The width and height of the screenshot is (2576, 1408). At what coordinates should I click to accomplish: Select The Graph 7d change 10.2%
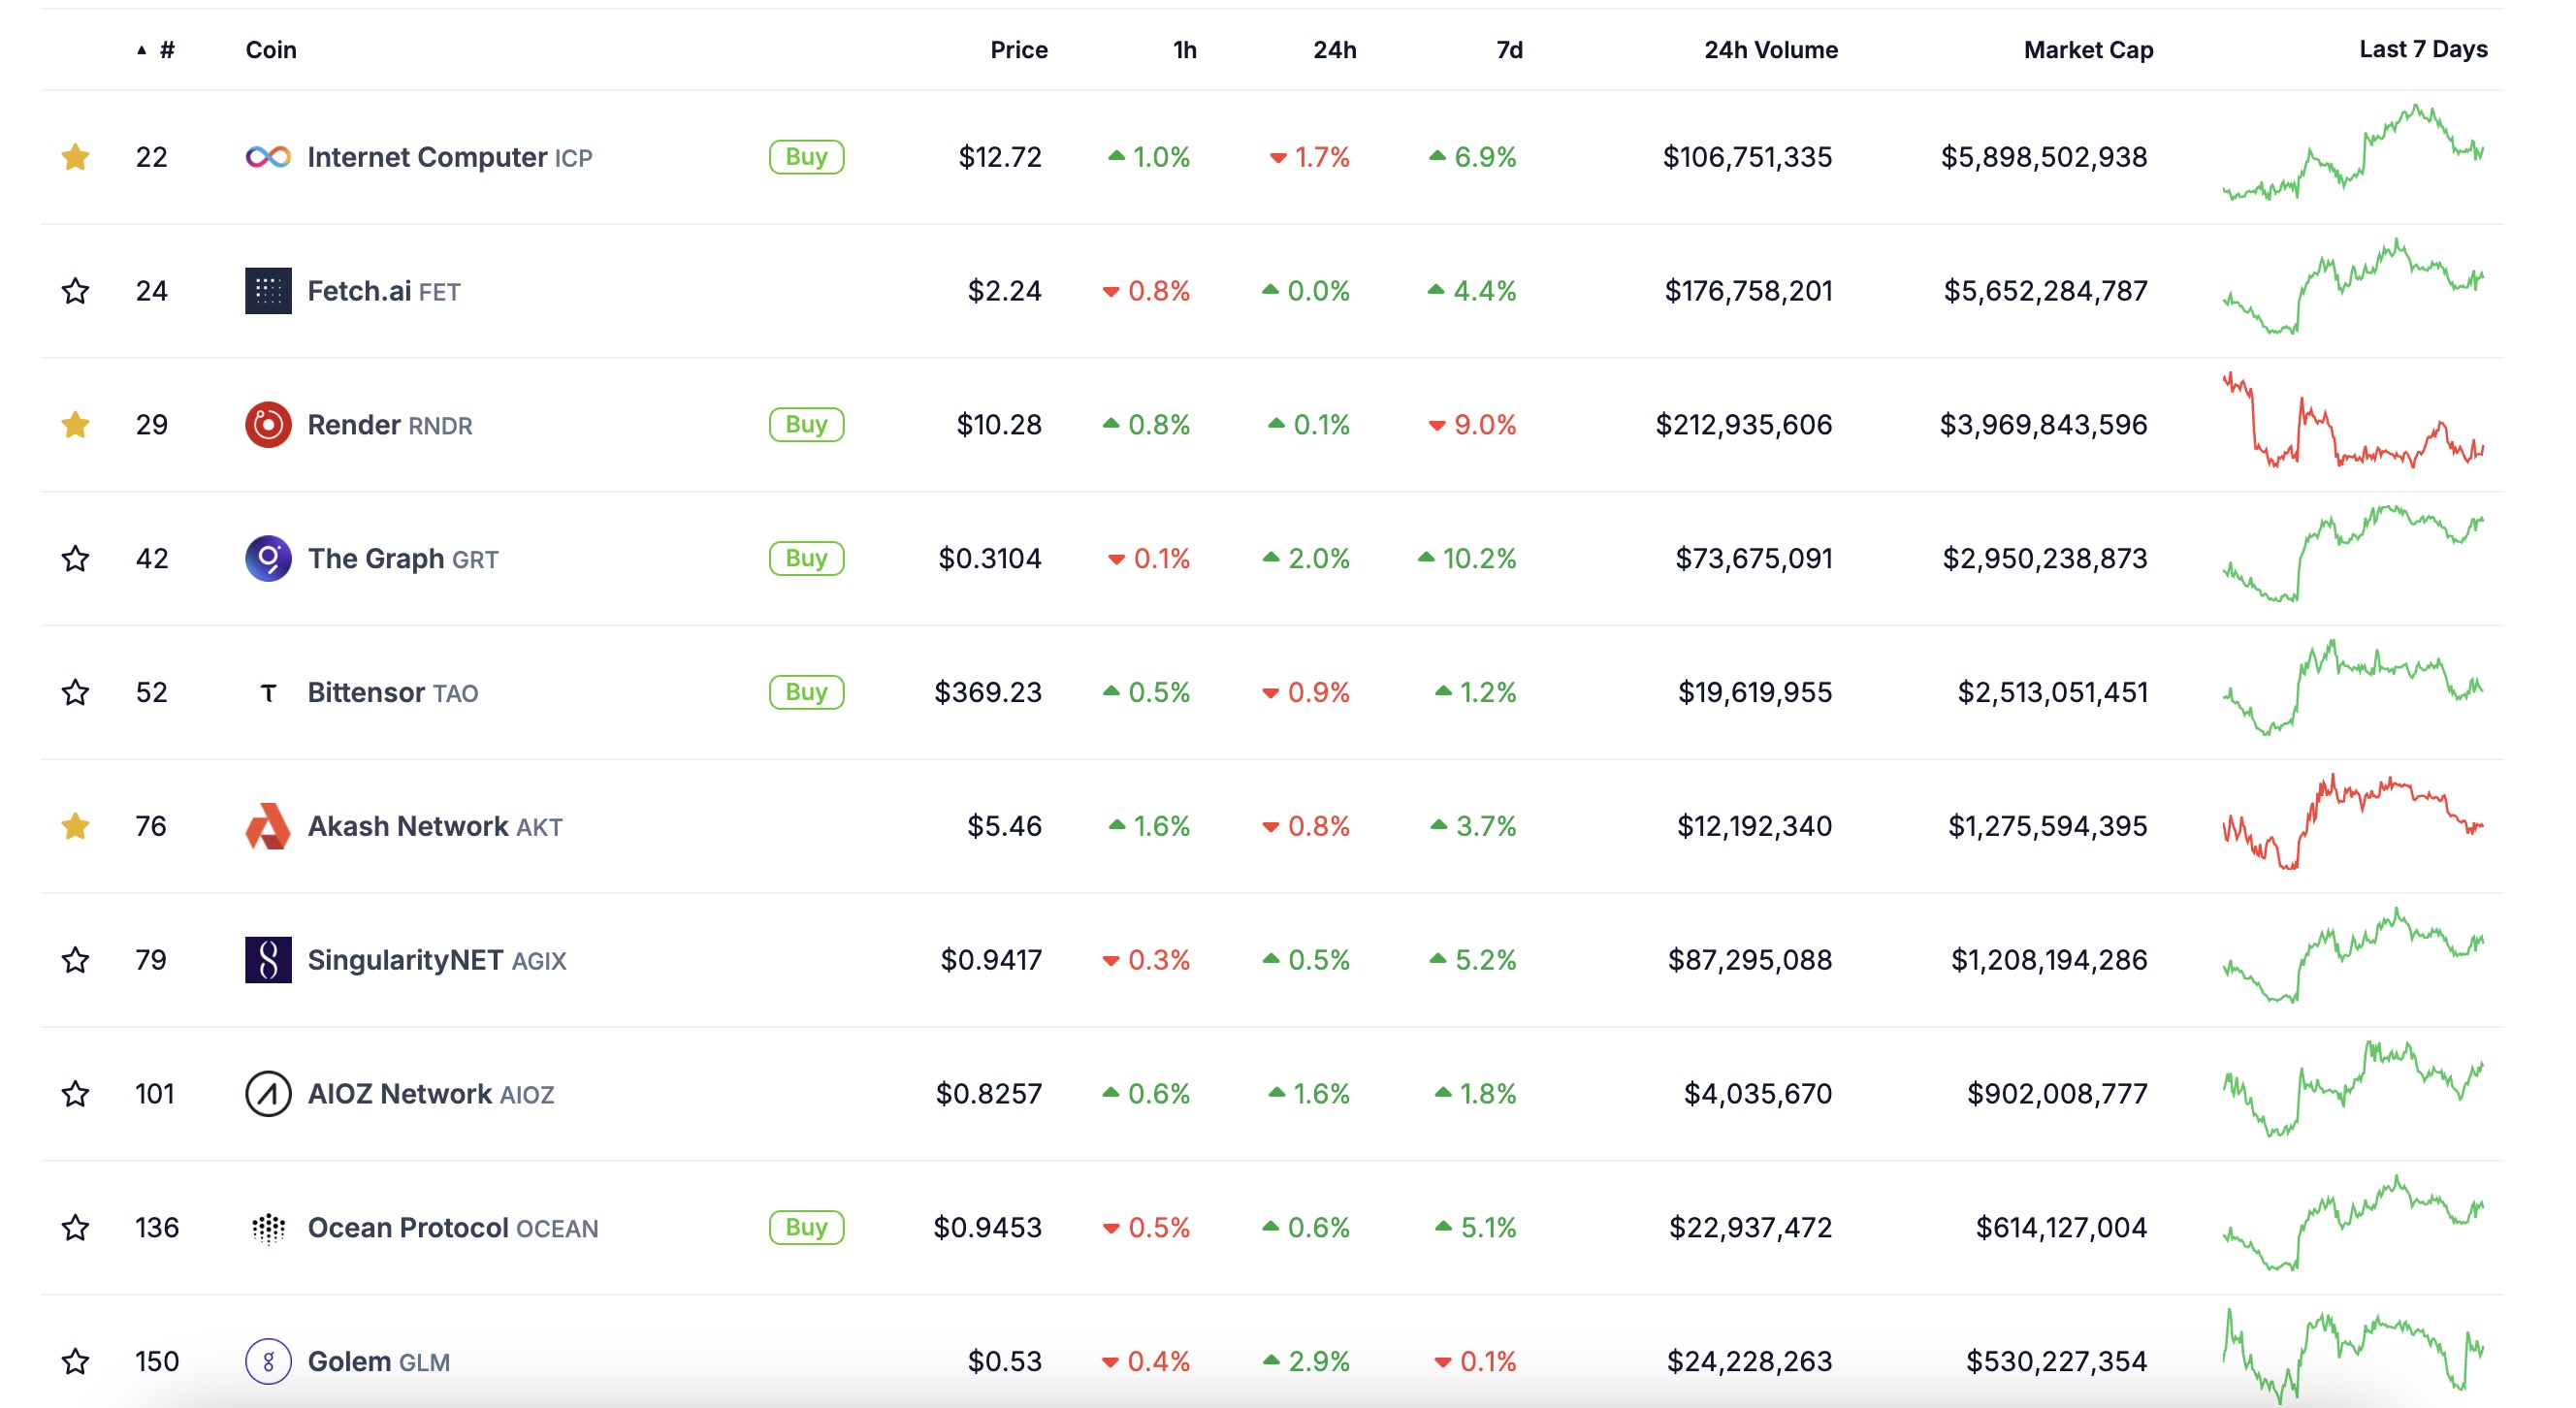(1467, 558)
